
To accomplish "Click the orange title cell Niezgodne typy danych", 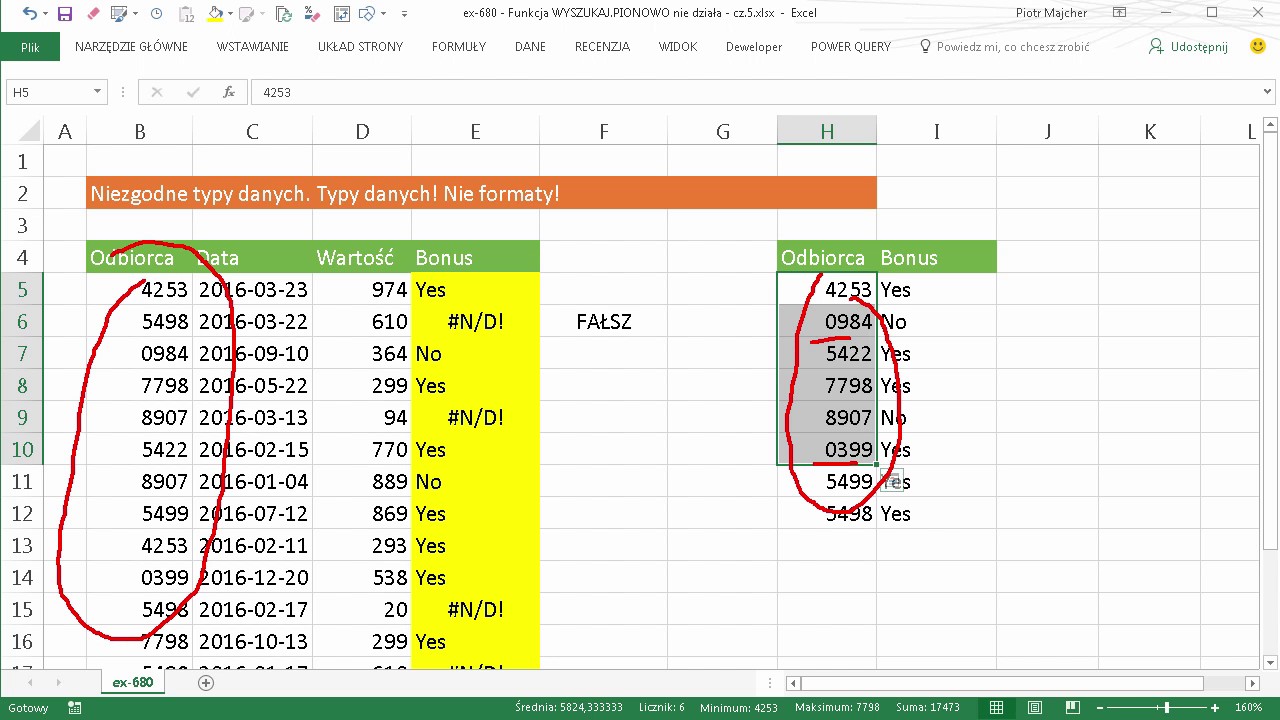I will coord(481,193).
